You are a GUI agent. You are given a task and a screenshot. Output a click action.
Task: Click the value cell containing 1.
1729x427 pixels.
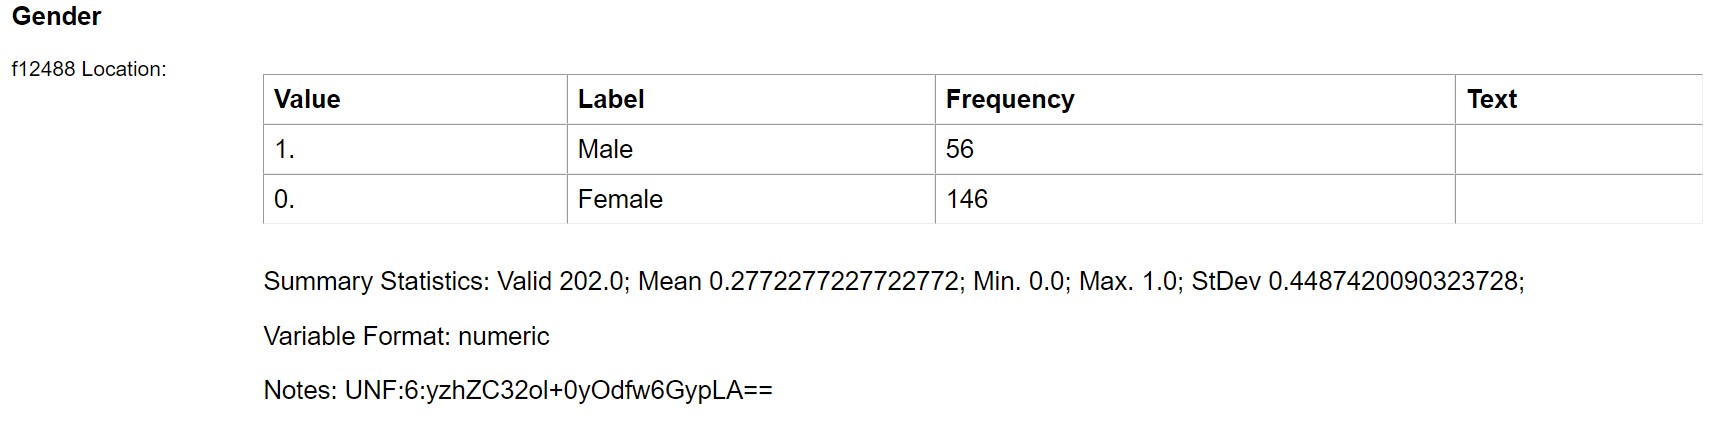(285, 149)
